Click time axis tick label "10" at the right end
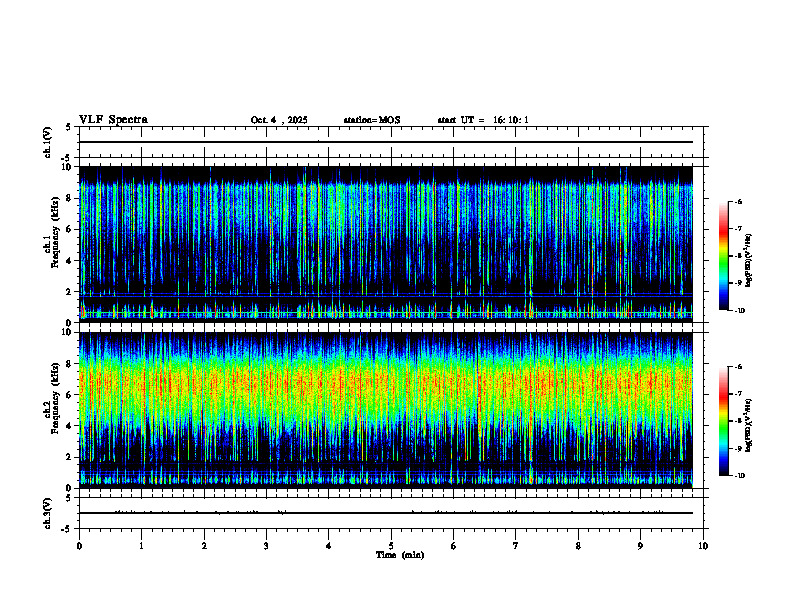 click(703, 546)
